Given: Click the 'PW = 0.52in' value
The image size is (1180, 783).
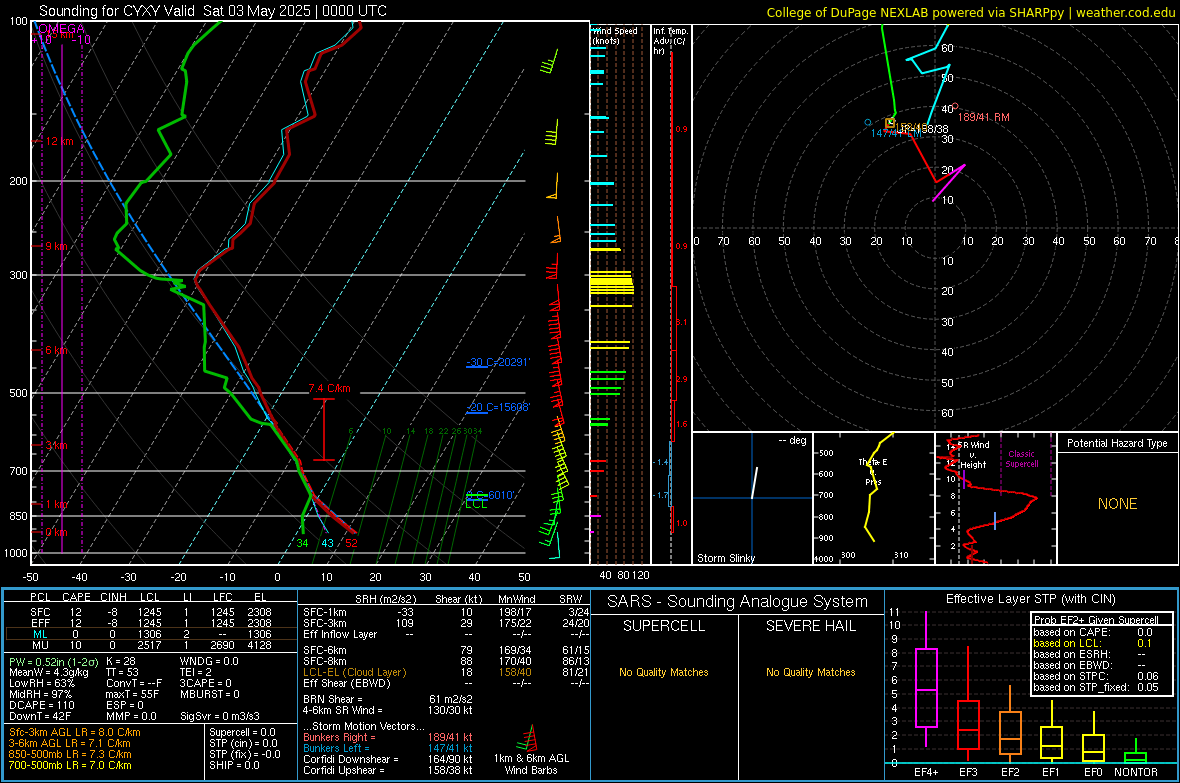Looking at the screenshot, I should (52, 662).
